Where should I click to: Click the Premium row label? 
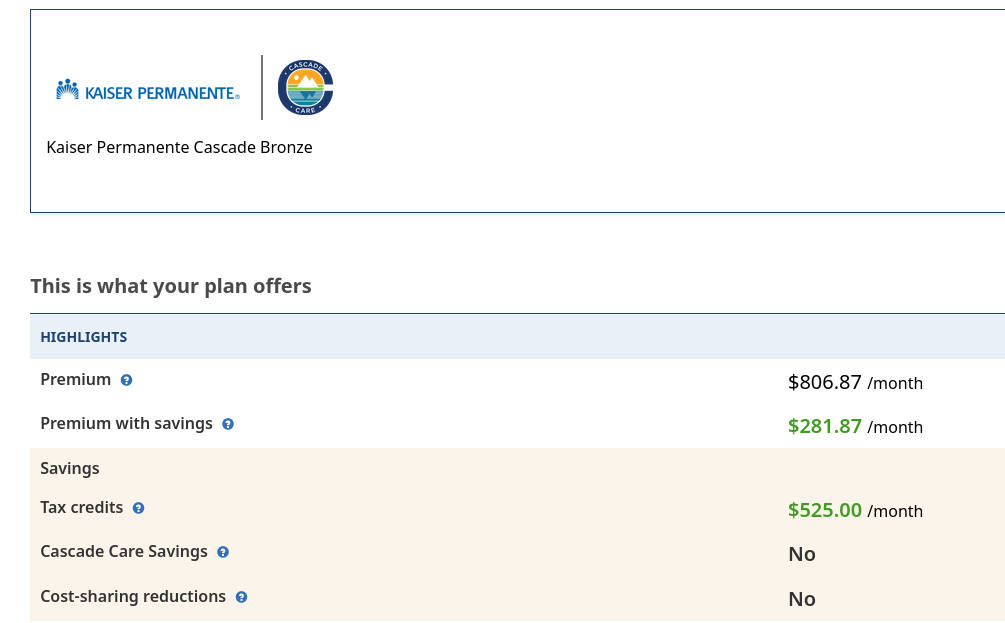point(75,380)
